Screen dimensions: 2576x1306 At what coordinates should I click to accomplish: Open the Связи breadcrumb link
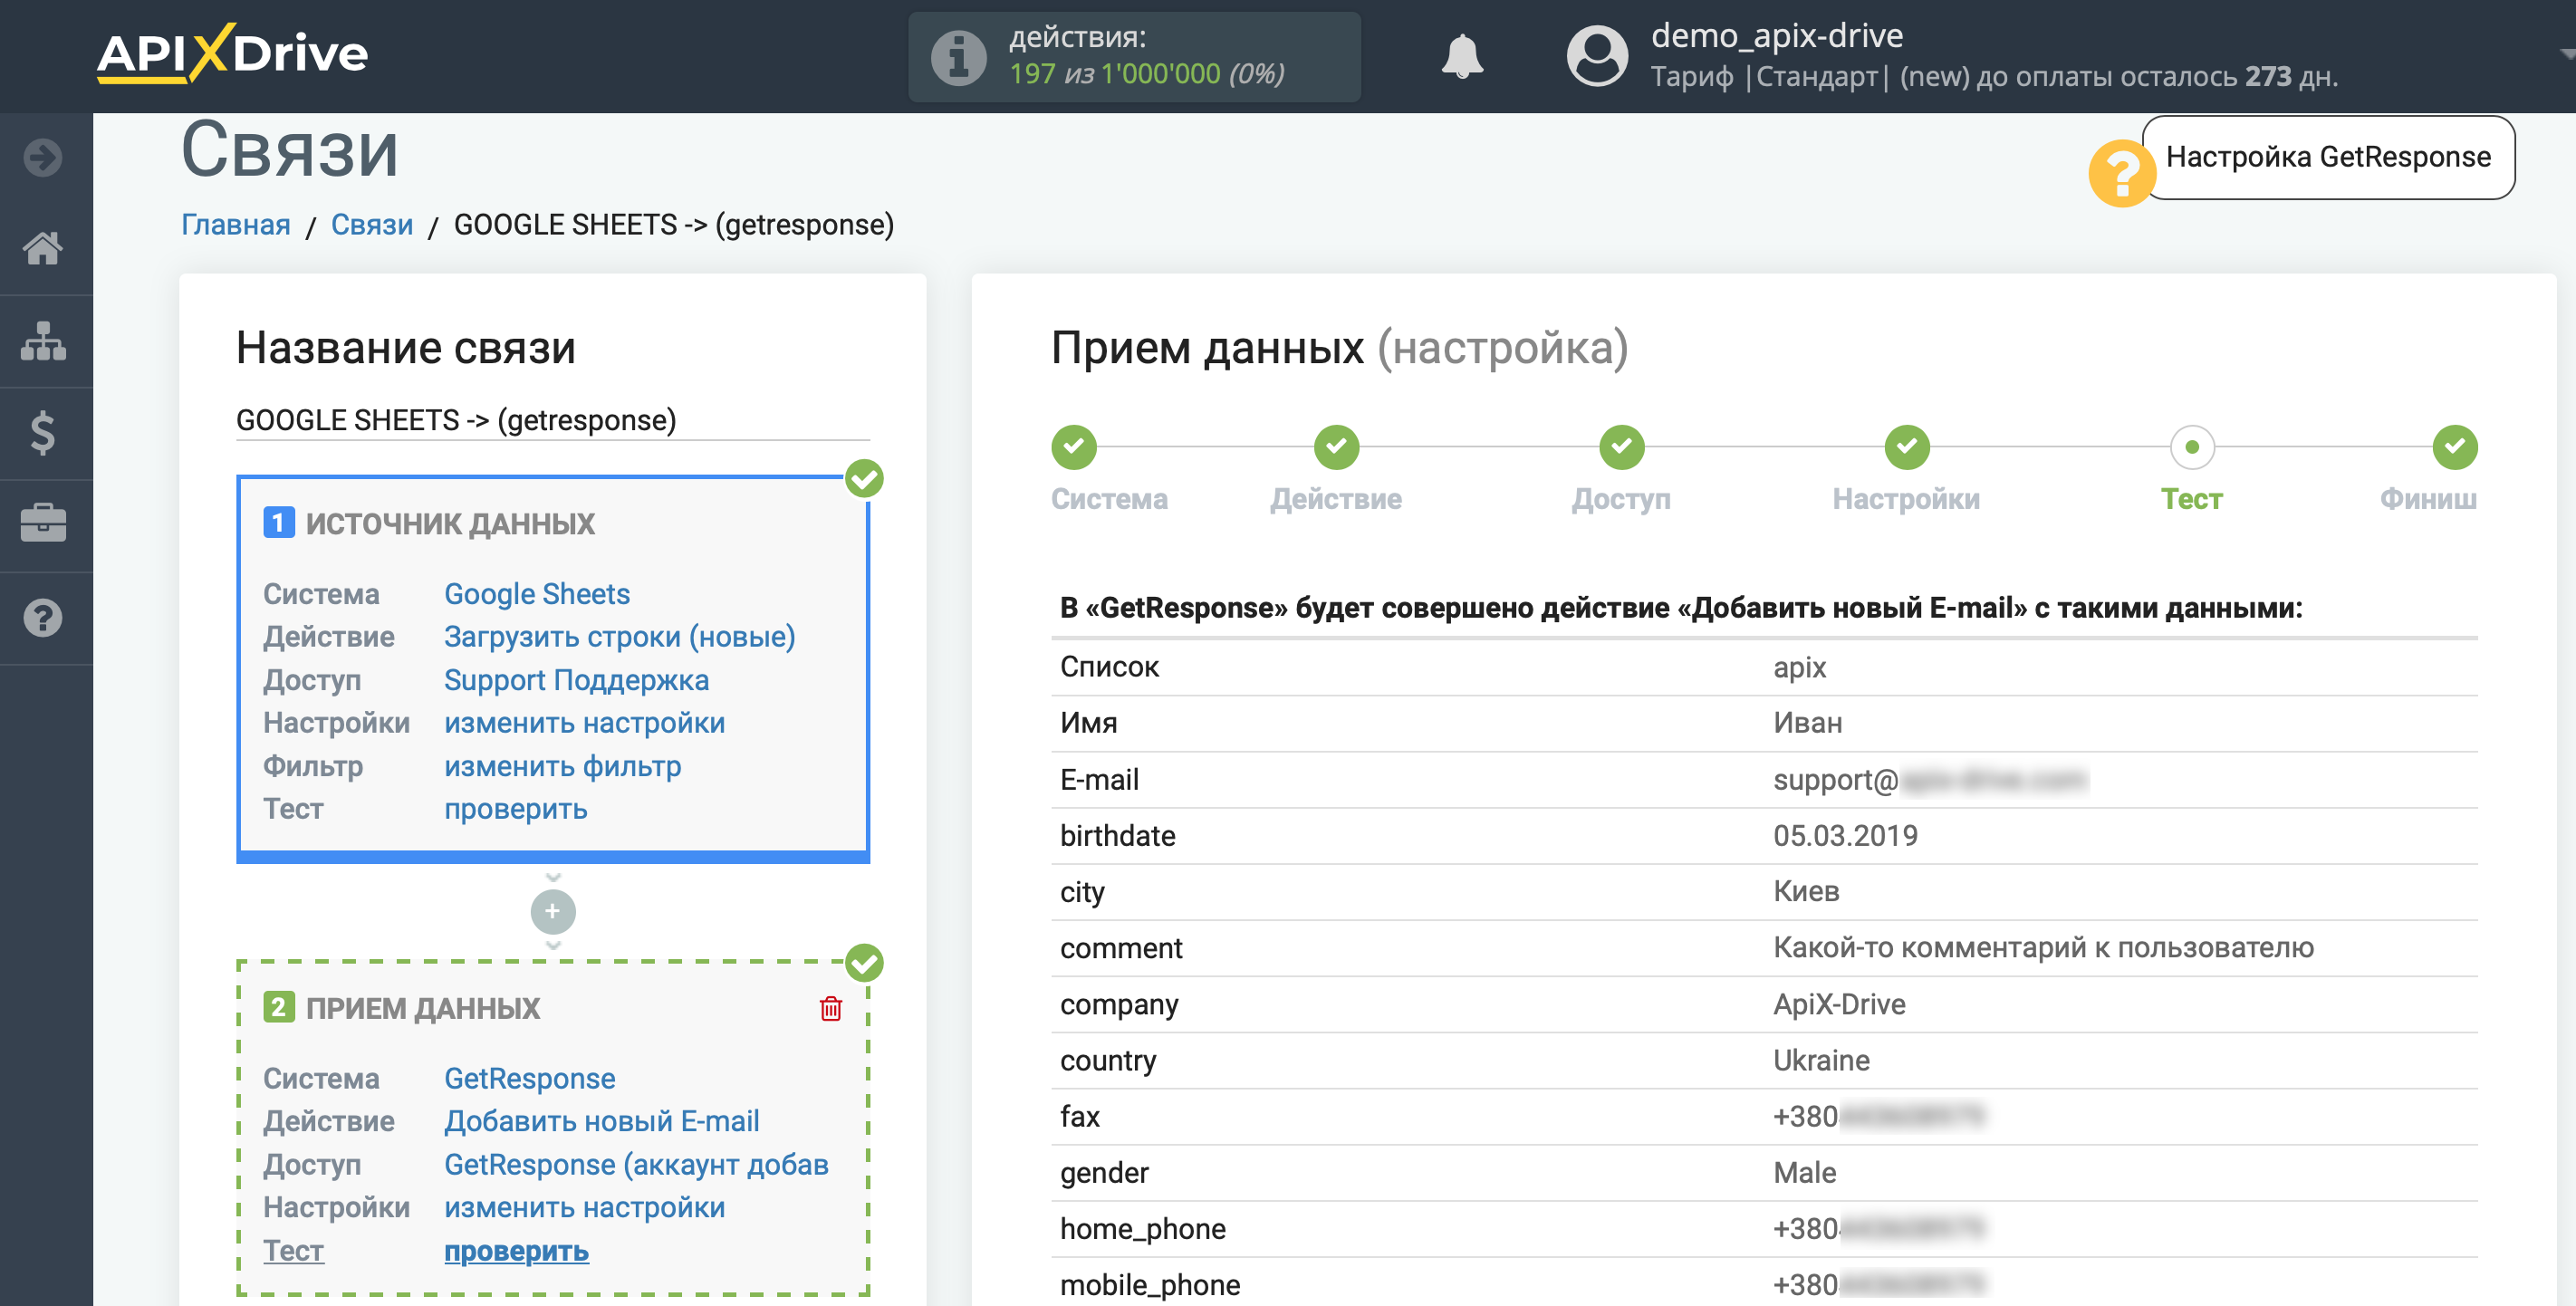pos(371,225)
